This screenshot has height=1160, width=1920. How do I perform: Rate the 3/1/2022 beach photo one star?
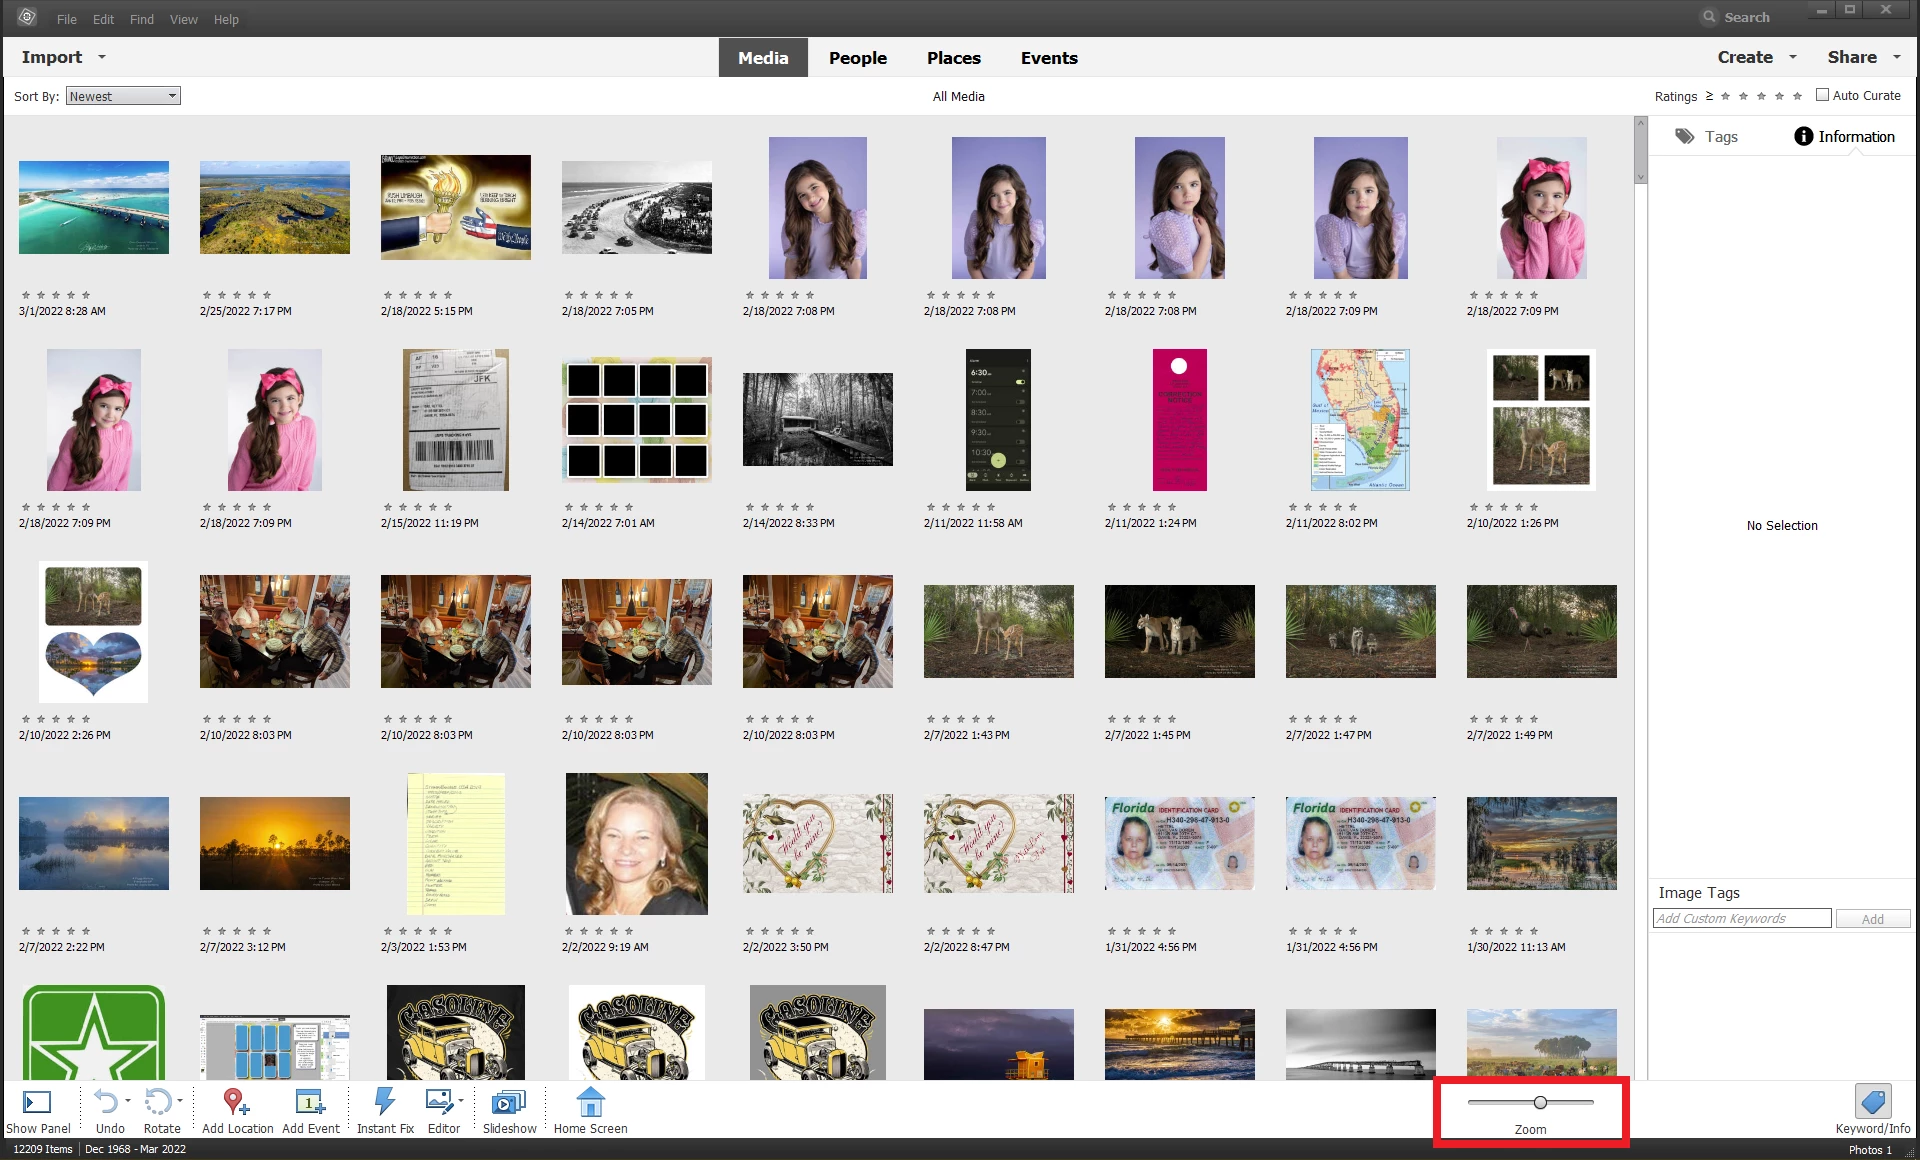(26, 295)
